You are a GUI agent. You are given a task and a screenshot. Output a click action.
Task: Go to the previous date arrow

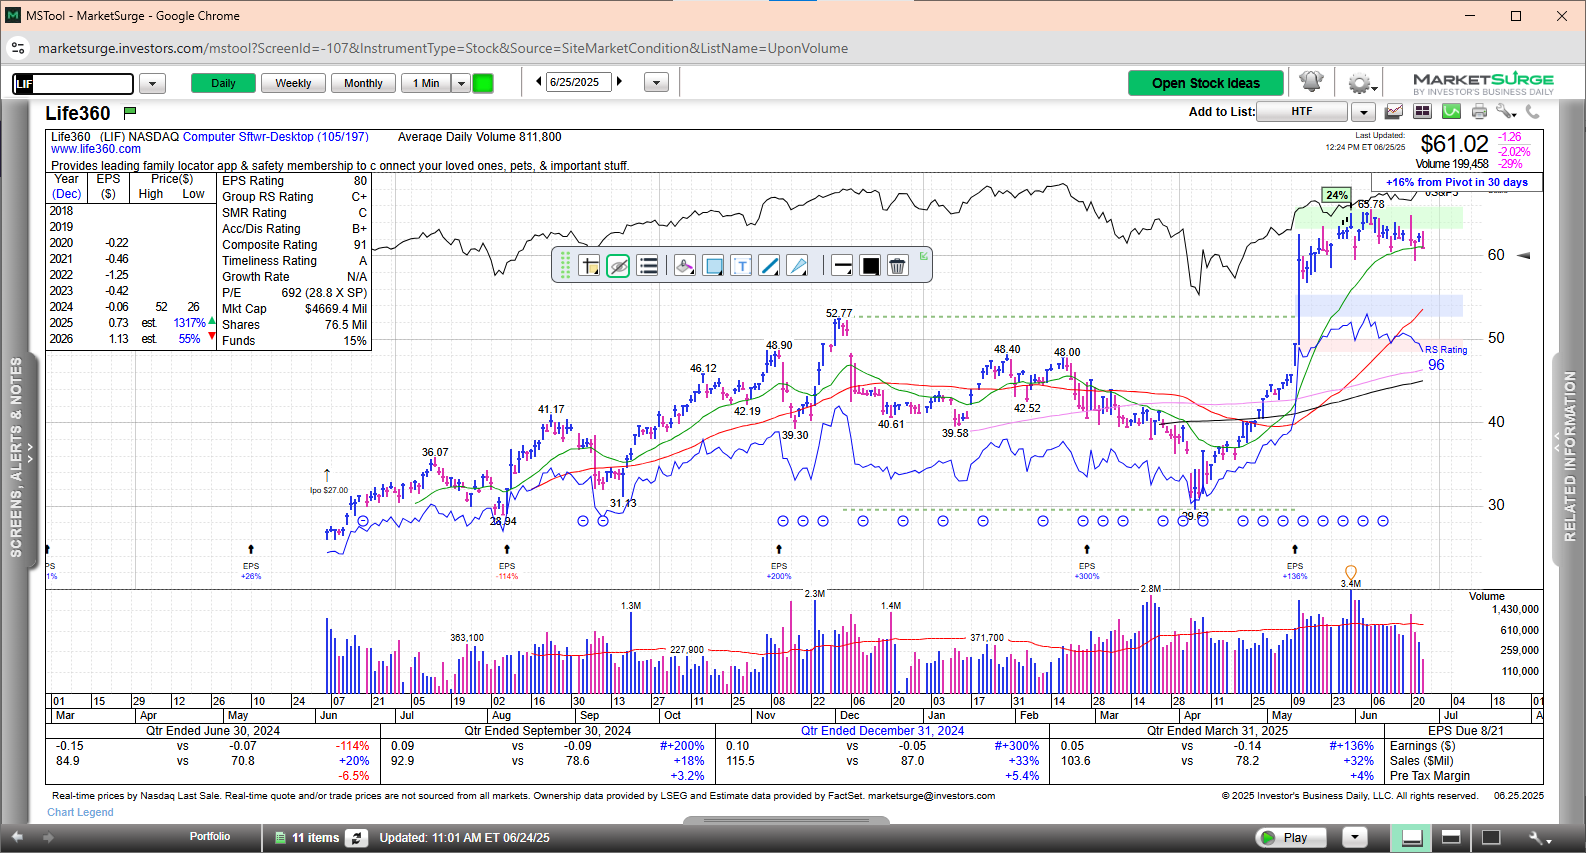coord(539,82)
